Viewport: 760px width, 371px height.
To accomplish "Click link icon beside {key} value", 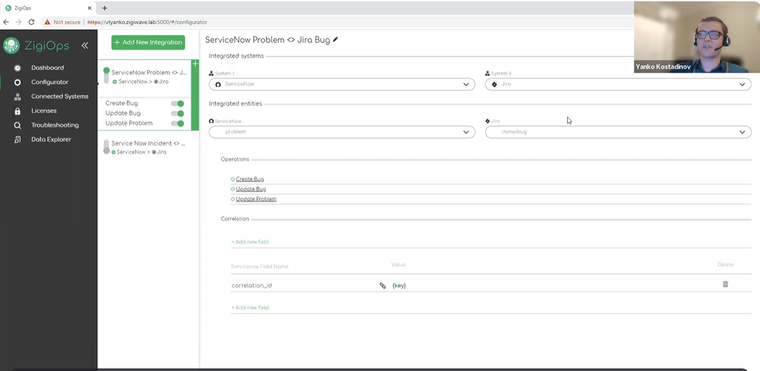I will [x=382, y=286].
